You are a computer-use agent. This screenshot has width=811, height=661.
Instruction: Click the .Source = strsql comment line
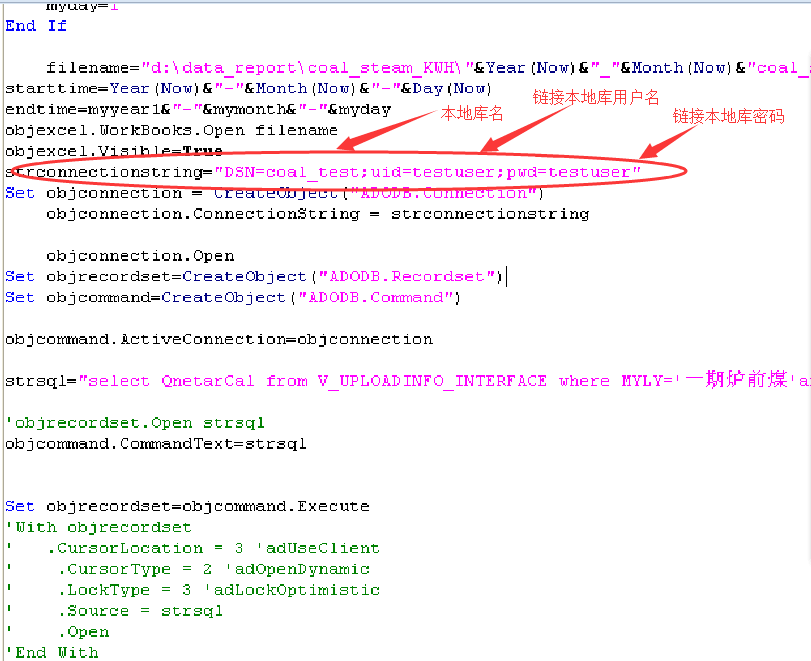(x=114, y=611)
